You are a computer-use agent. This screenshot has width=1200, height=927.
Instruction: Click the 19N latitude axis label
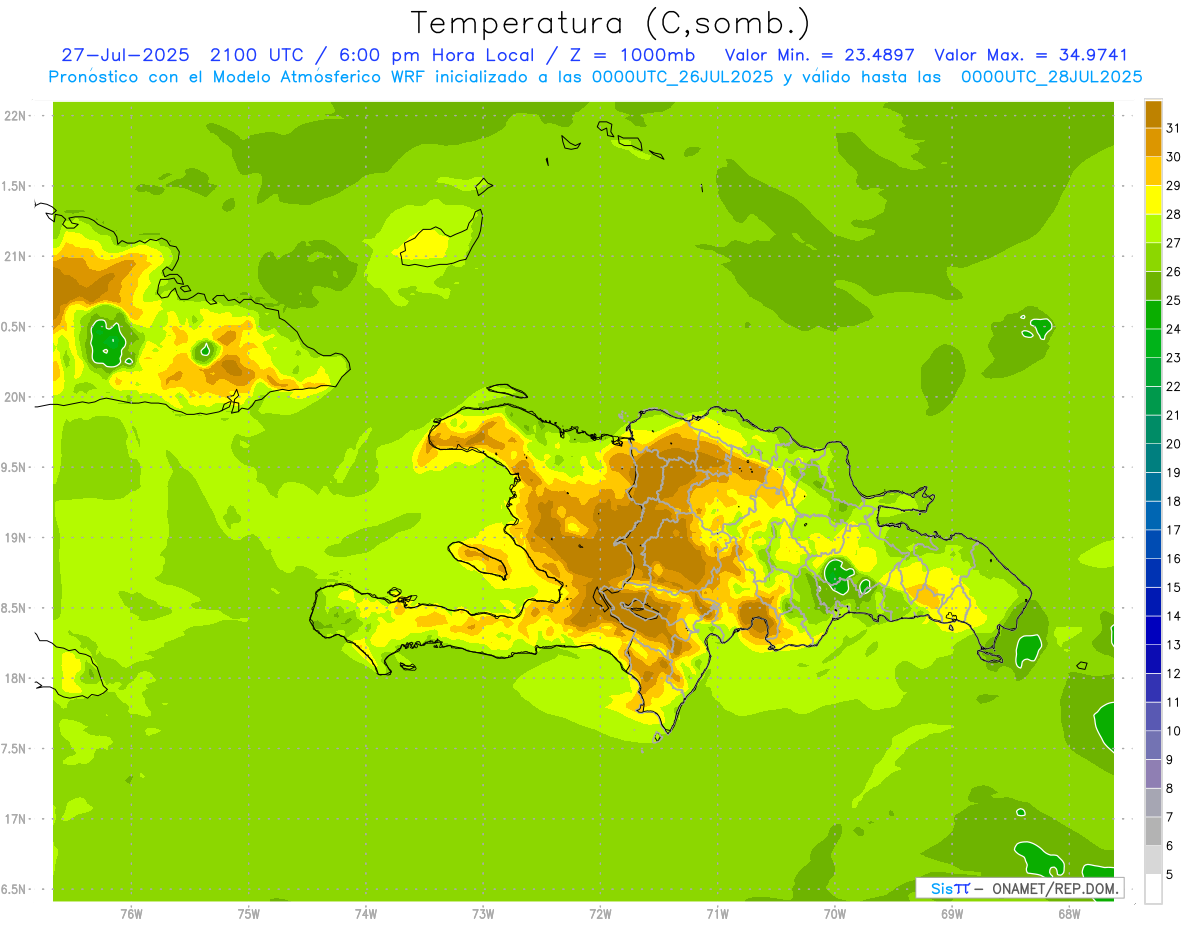(x=15, y=538)
